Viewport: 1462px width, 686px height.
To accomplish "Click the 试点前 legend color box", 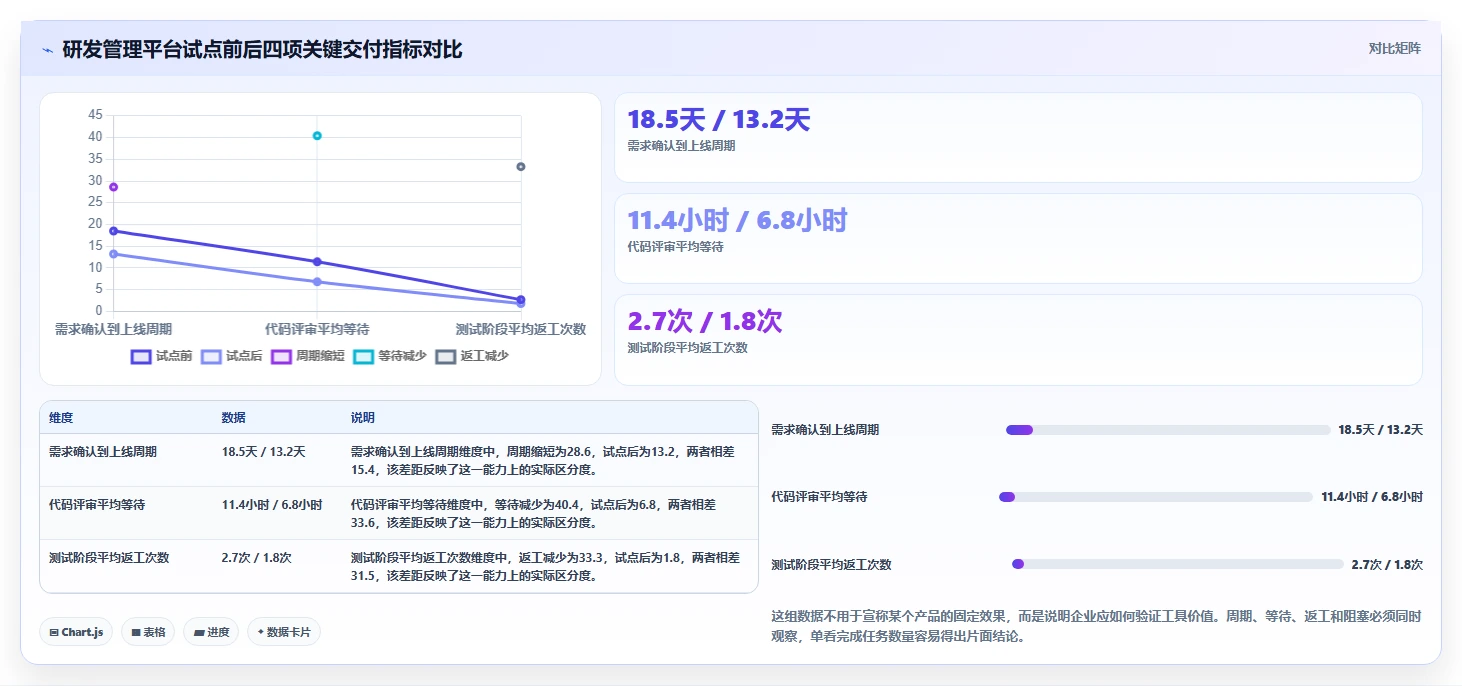I will (x=141, y=356).
